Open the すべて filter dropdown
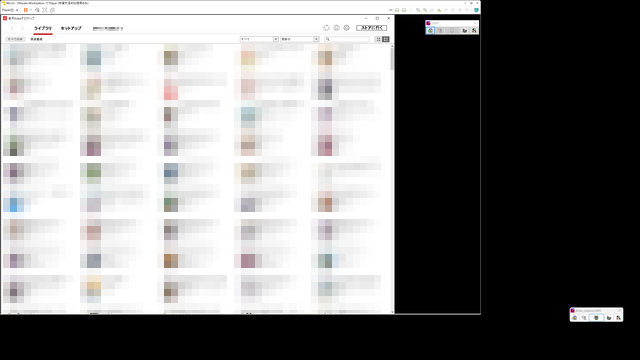Viewport: 640px width, 360px height. (x=259, y=39)
